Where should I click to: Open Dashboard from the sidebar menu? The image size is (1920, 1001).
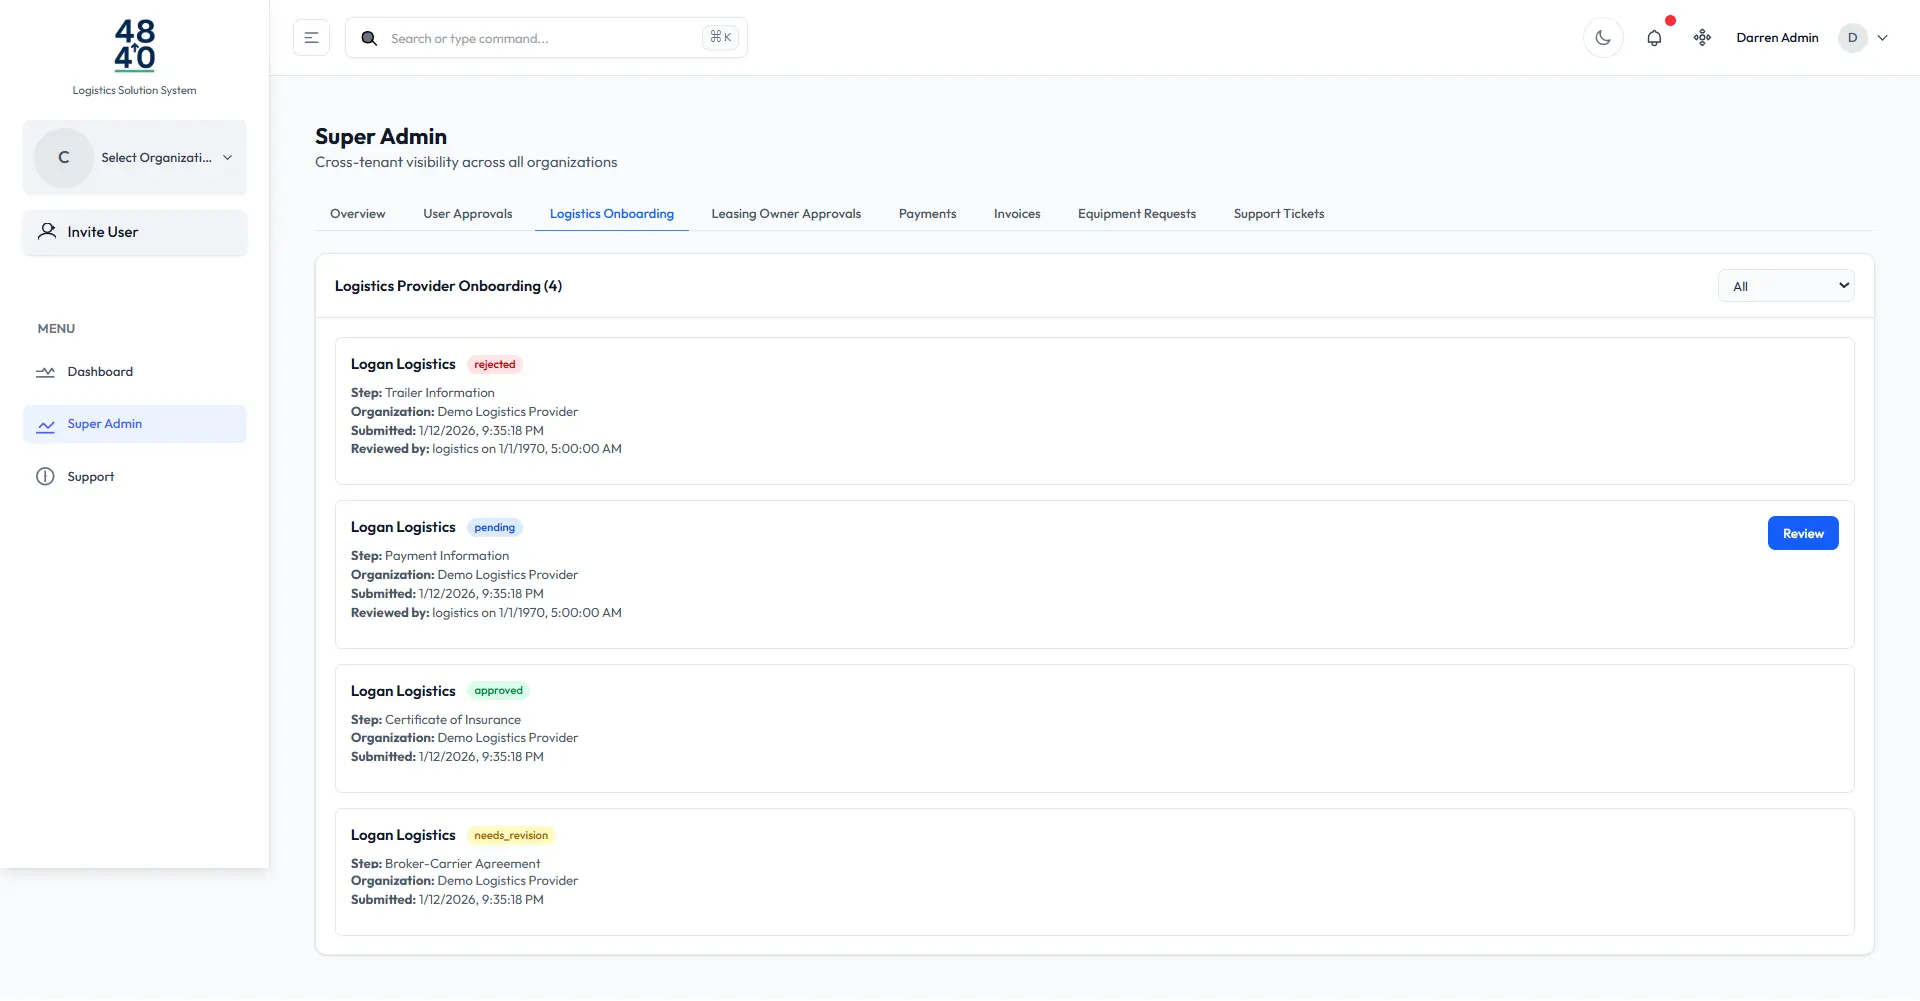point(100,372)
